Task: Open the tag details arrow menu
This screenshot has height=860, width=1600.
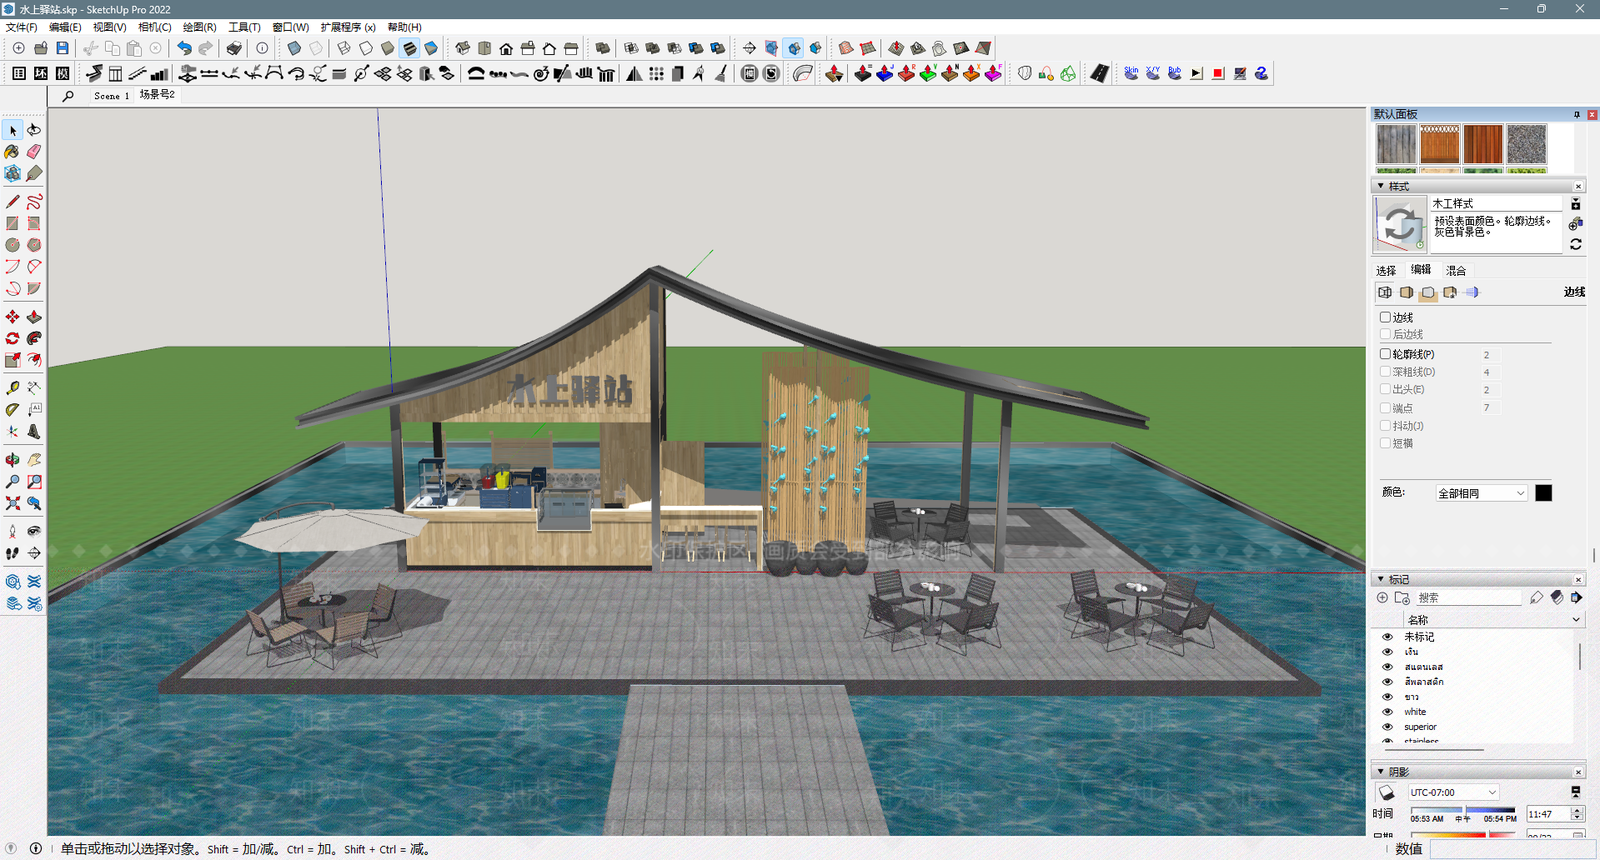Action: (x=1577, y=597)
